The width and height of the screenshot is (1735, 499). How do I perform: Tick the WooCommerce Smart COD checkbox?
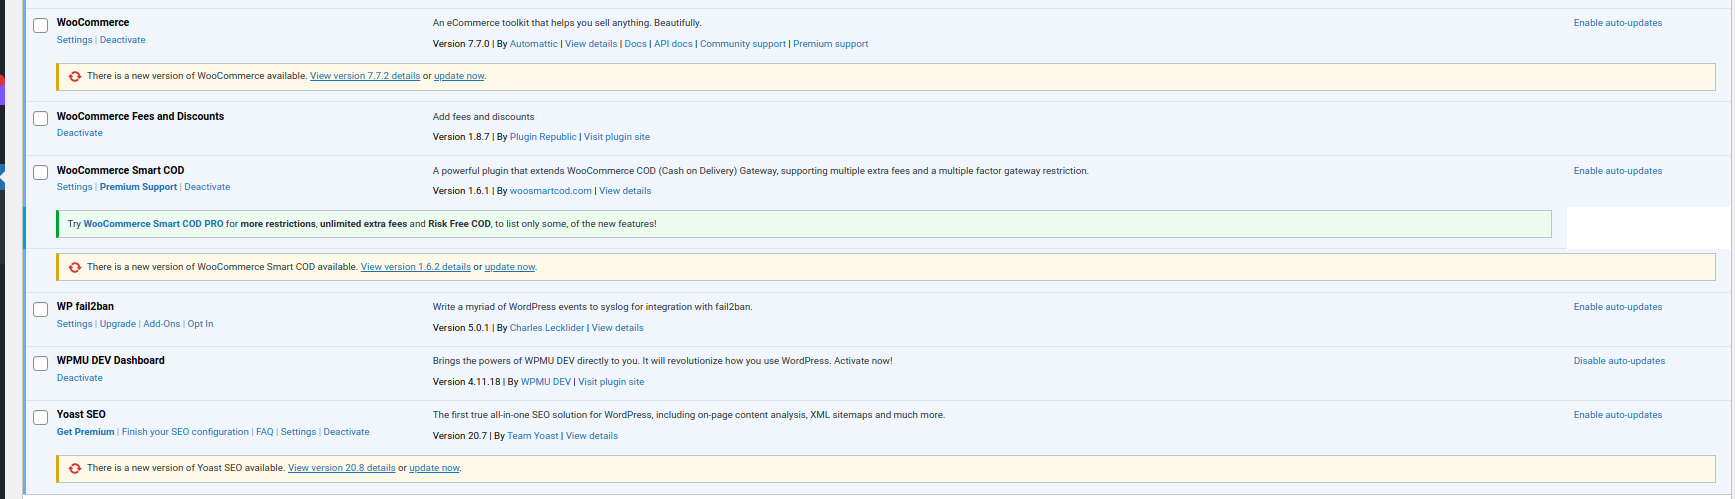41,173
